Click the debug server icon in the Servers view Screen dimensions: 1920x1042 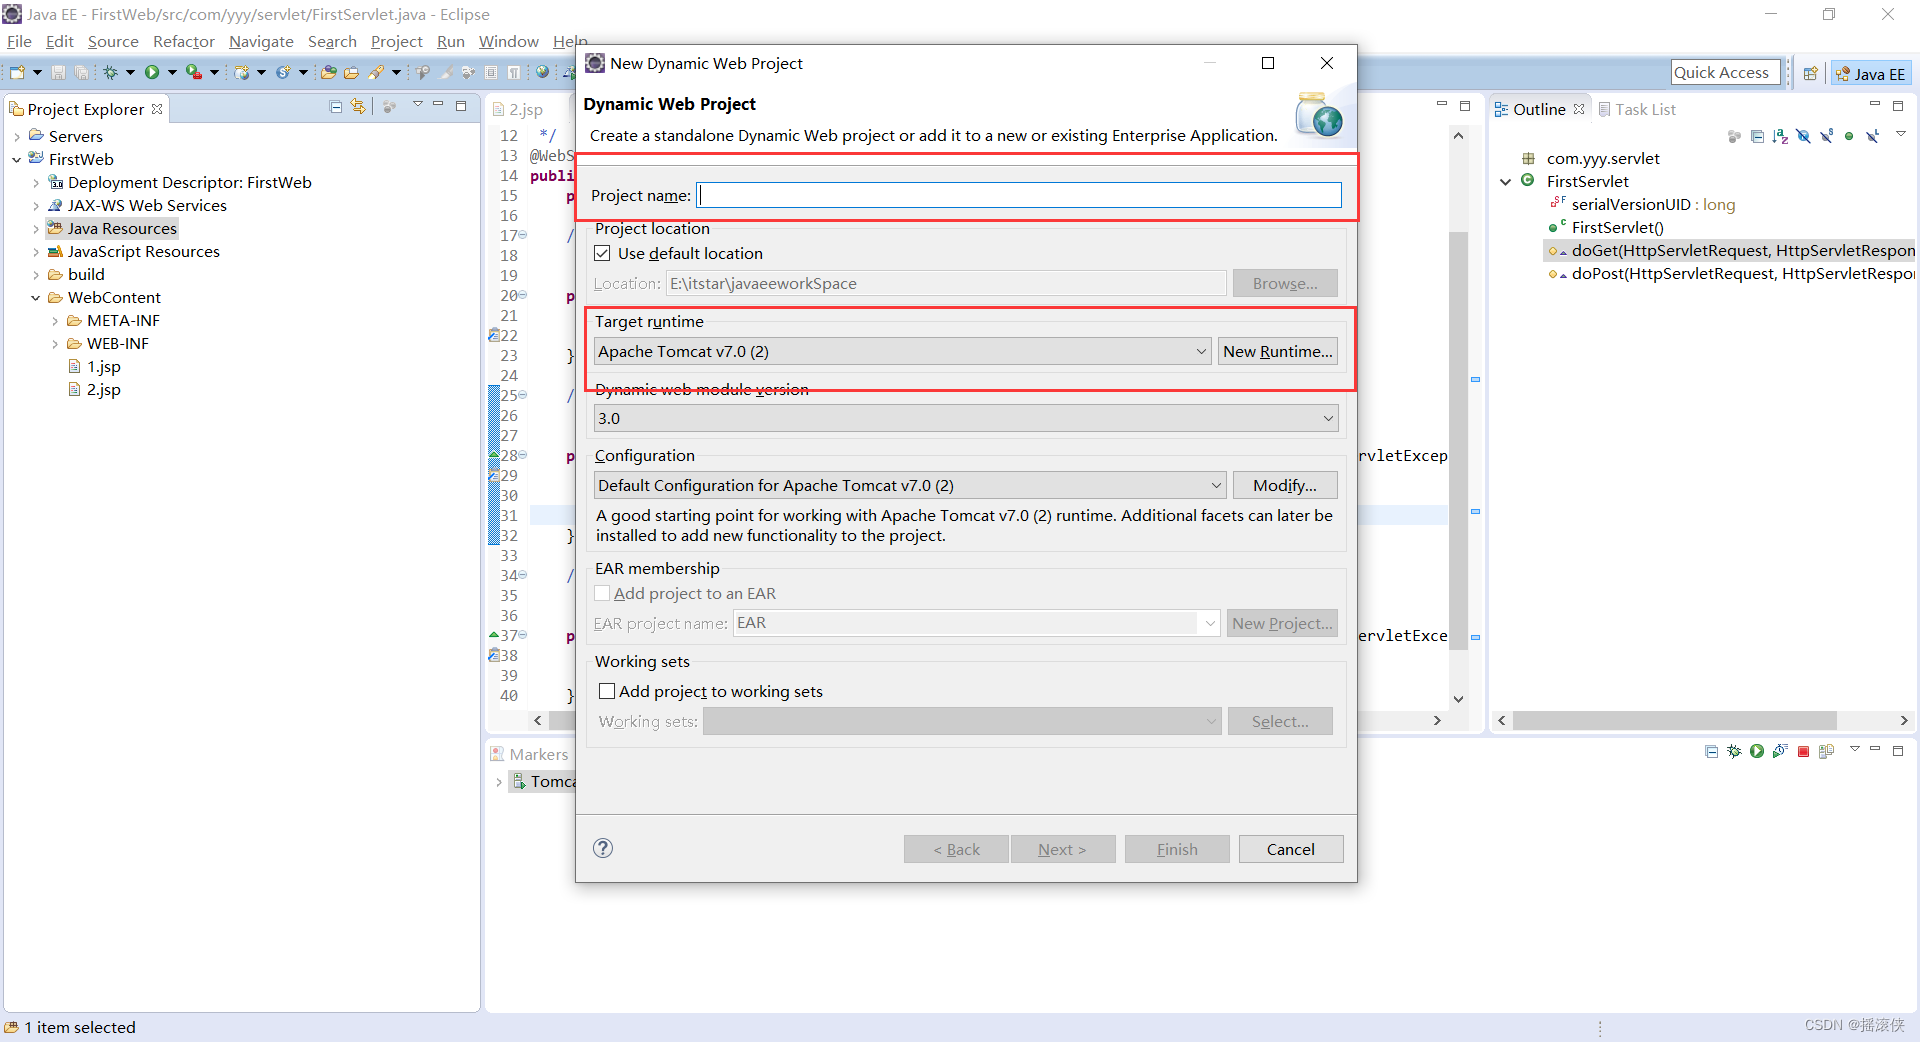(1734, 751)
